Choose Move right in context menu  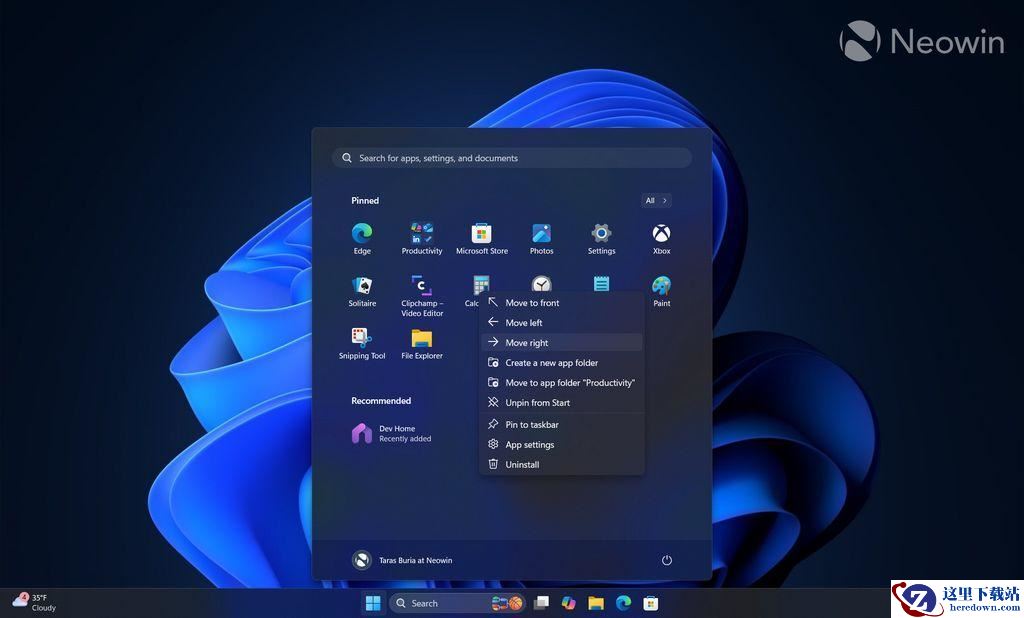click(562, 342)
